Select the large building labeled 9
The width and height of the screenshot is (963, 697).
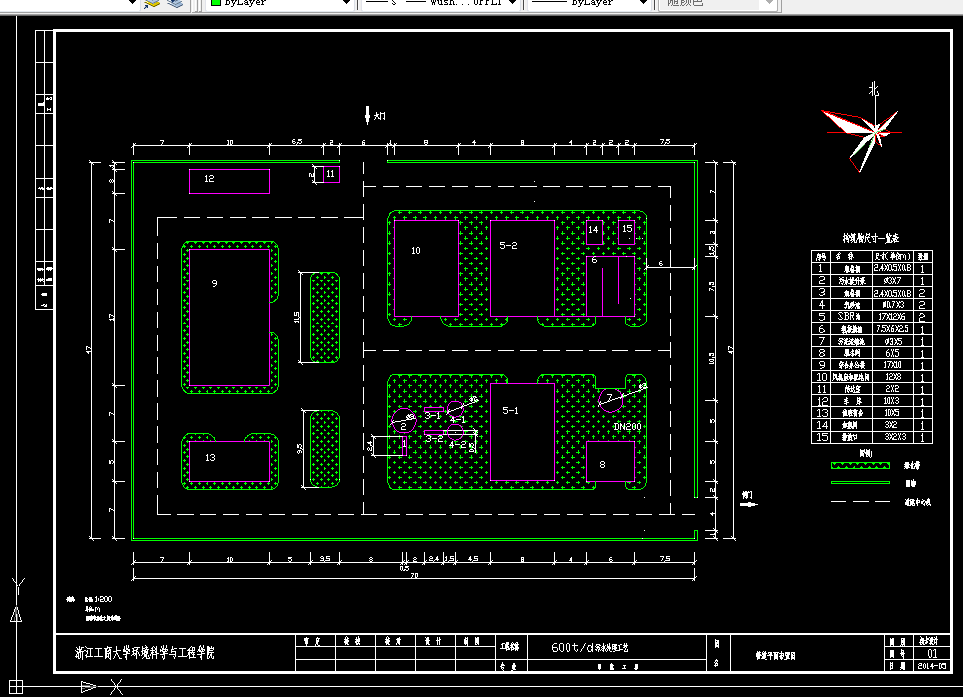tap(229, 317)
